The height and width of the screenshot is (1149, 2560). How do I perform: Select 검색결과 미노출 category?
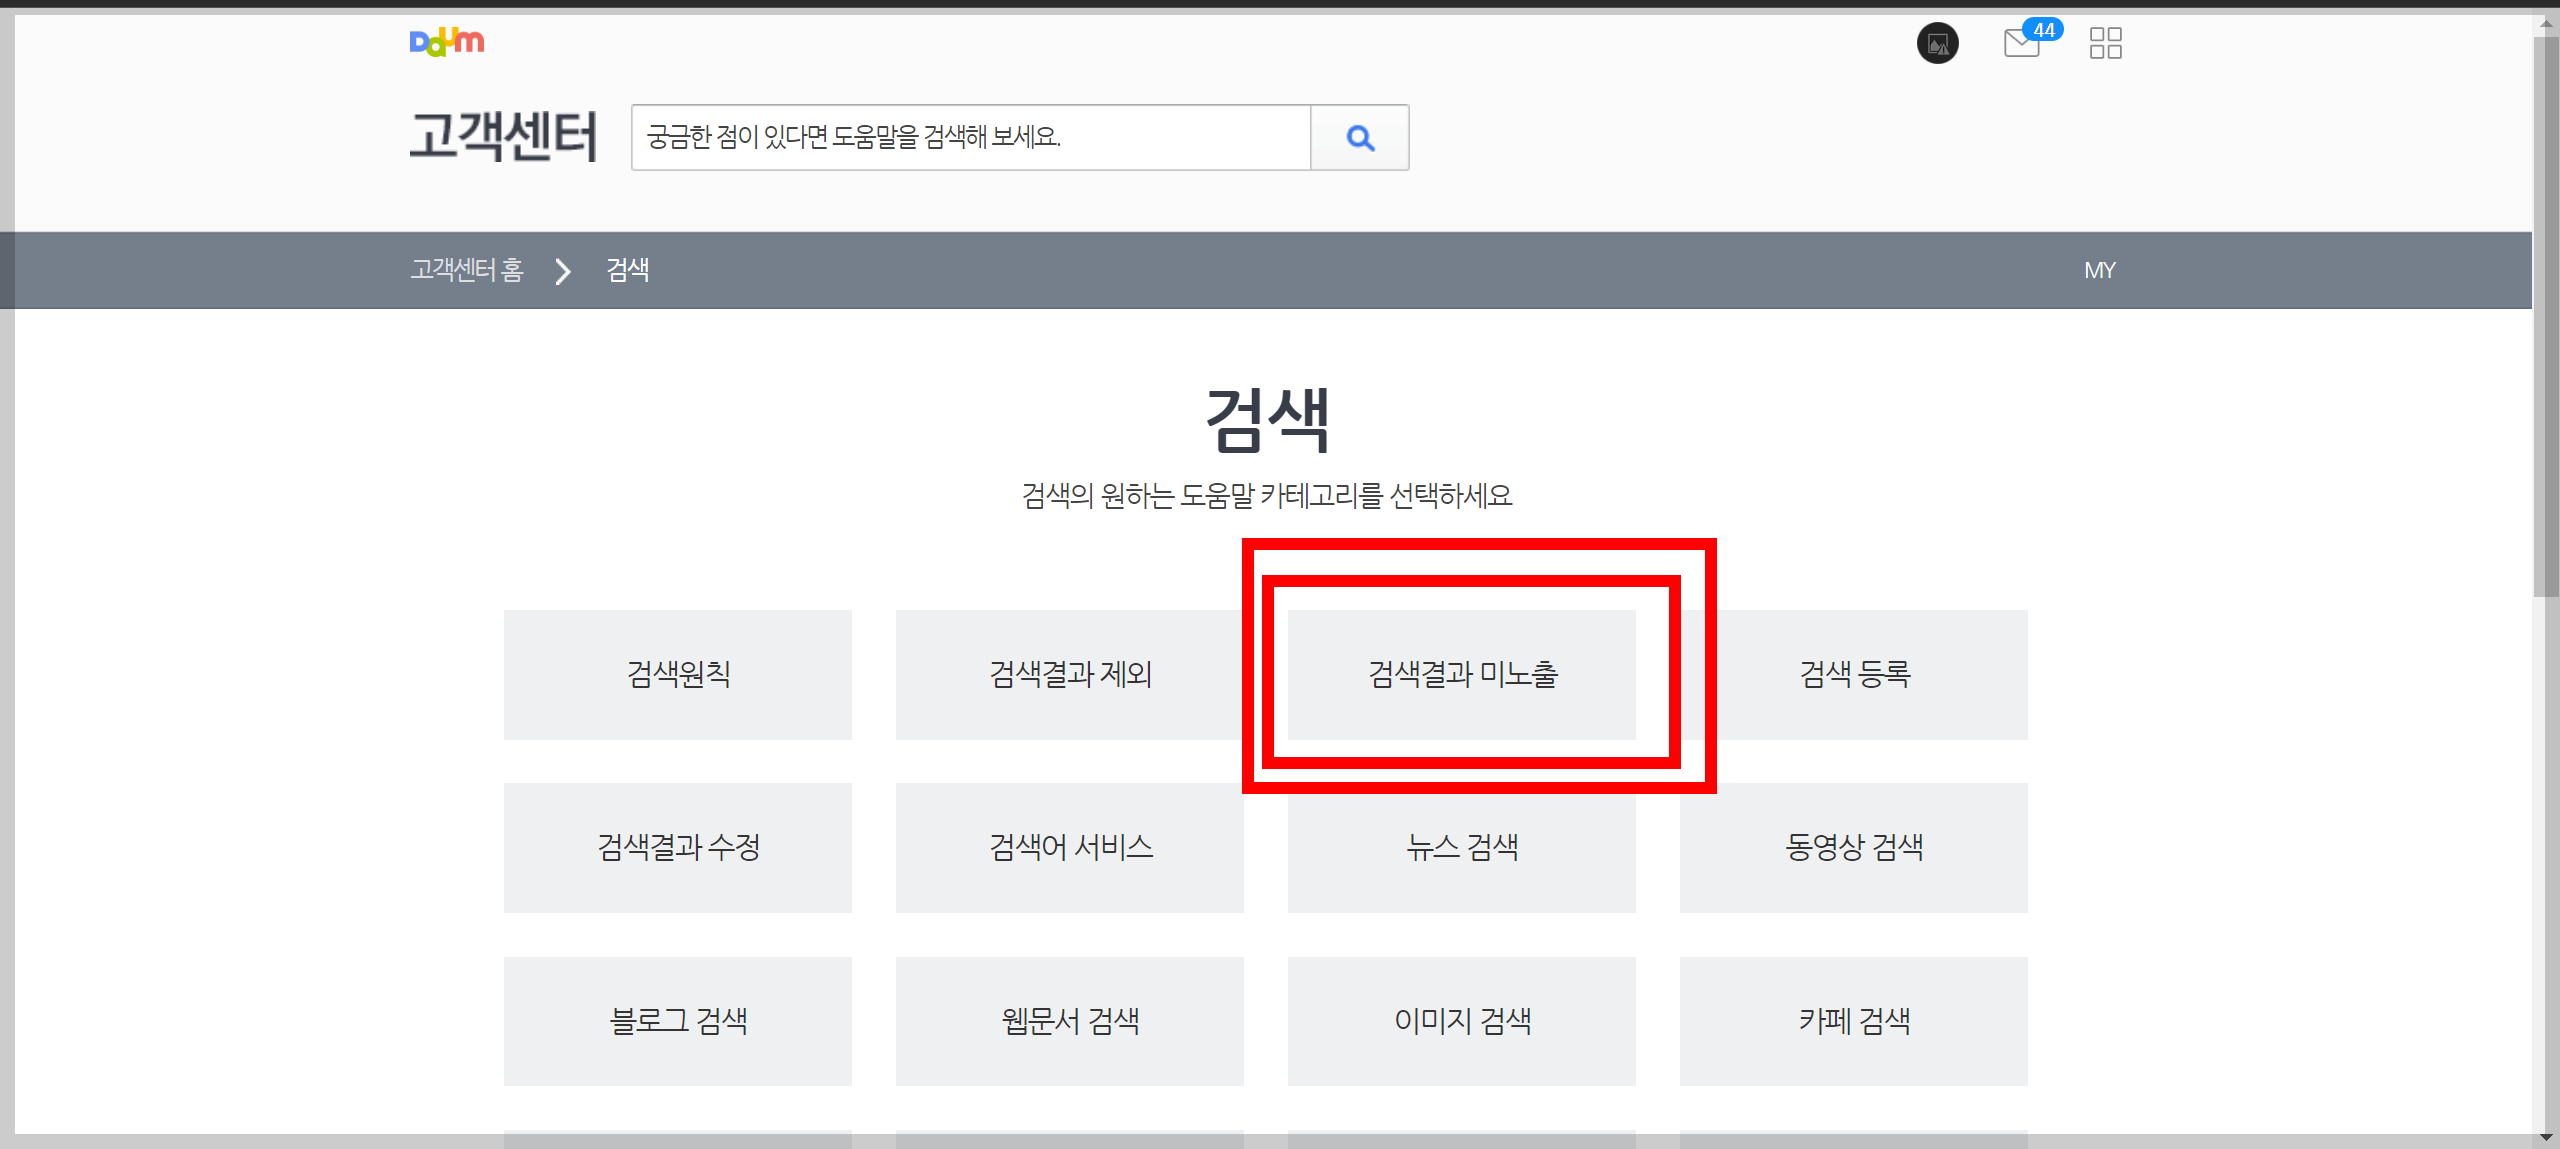1461,675
